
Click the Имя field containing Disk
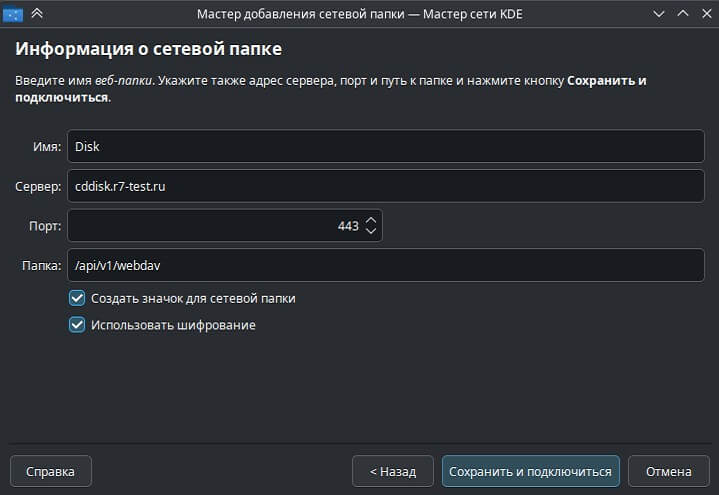[386, 146]
